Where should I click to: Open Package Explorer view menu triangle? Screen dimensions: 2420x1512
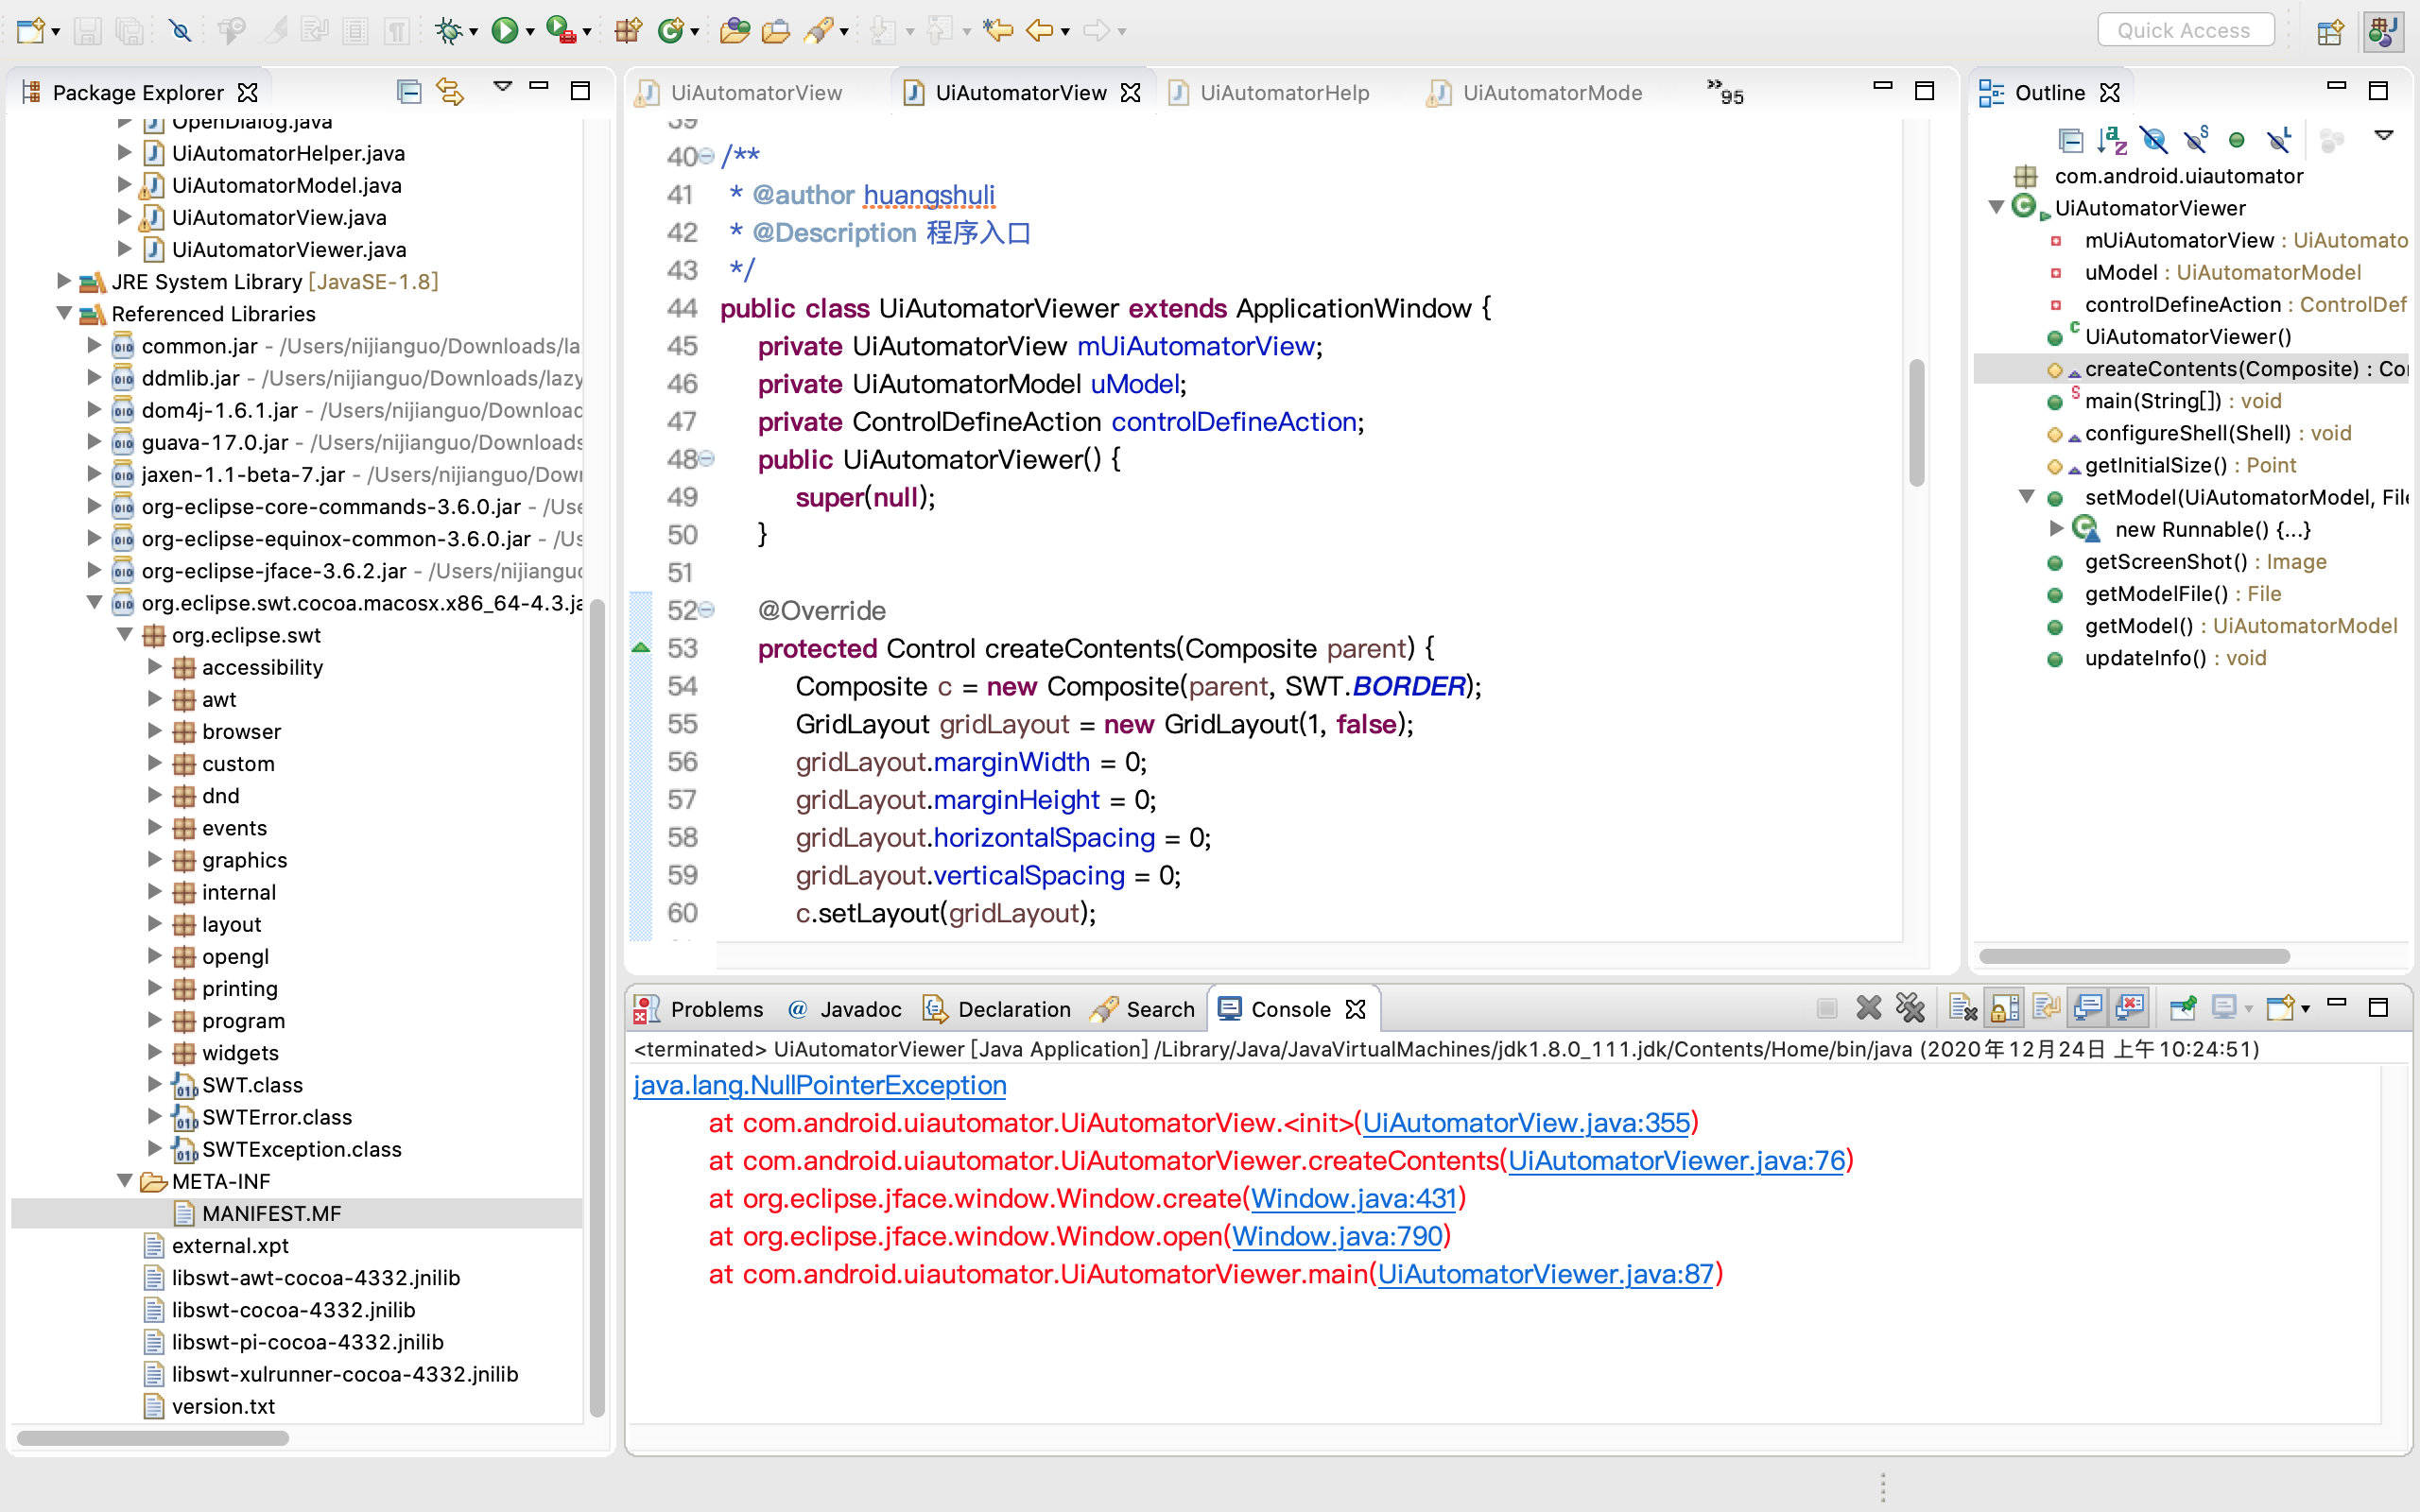503,88
